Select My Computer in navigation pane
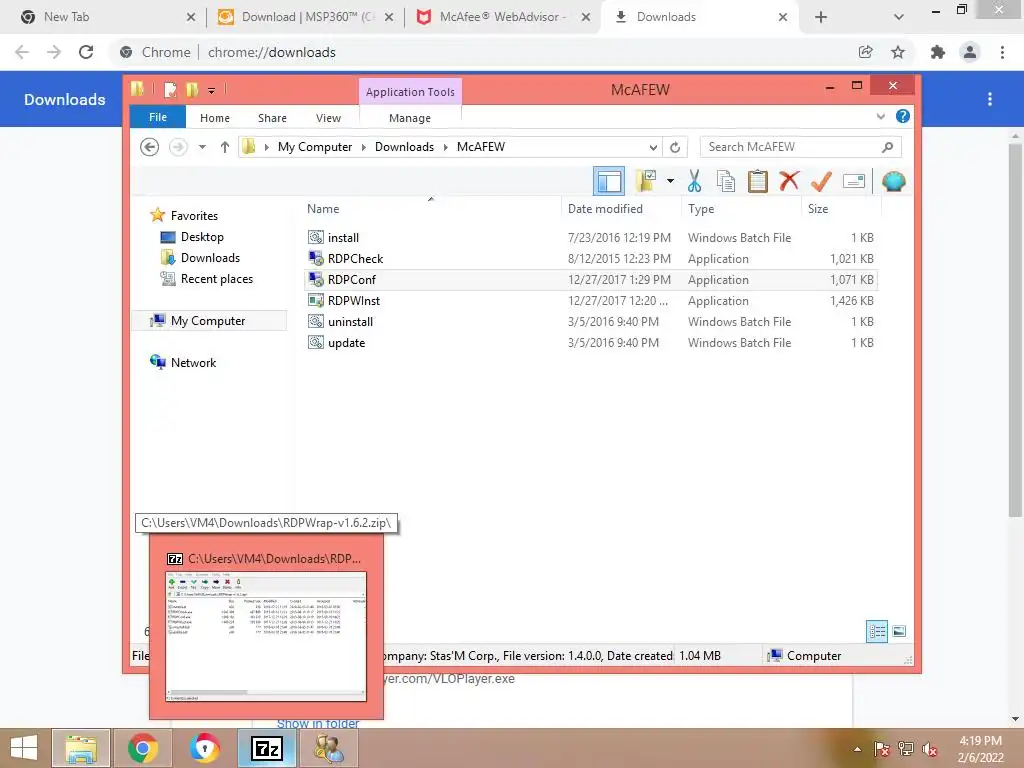1024x768 pixels. (x=208, y=321)
